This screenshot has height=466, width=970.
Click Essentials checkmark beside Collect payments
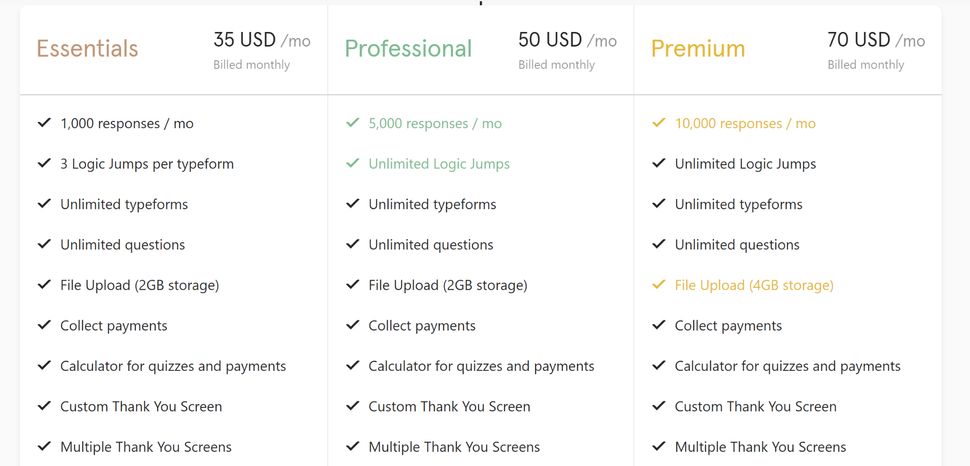(44, 325)
